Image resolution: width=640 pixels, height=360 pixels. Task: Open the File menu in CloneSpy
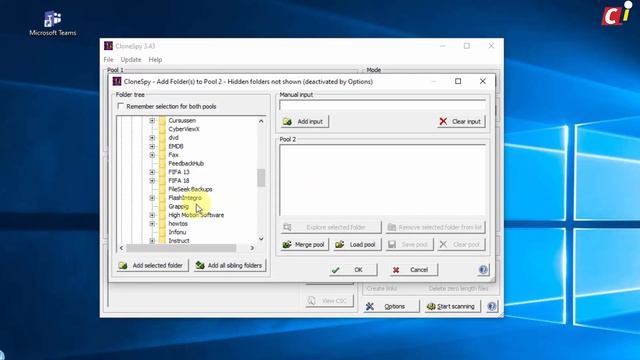[108, 60]
